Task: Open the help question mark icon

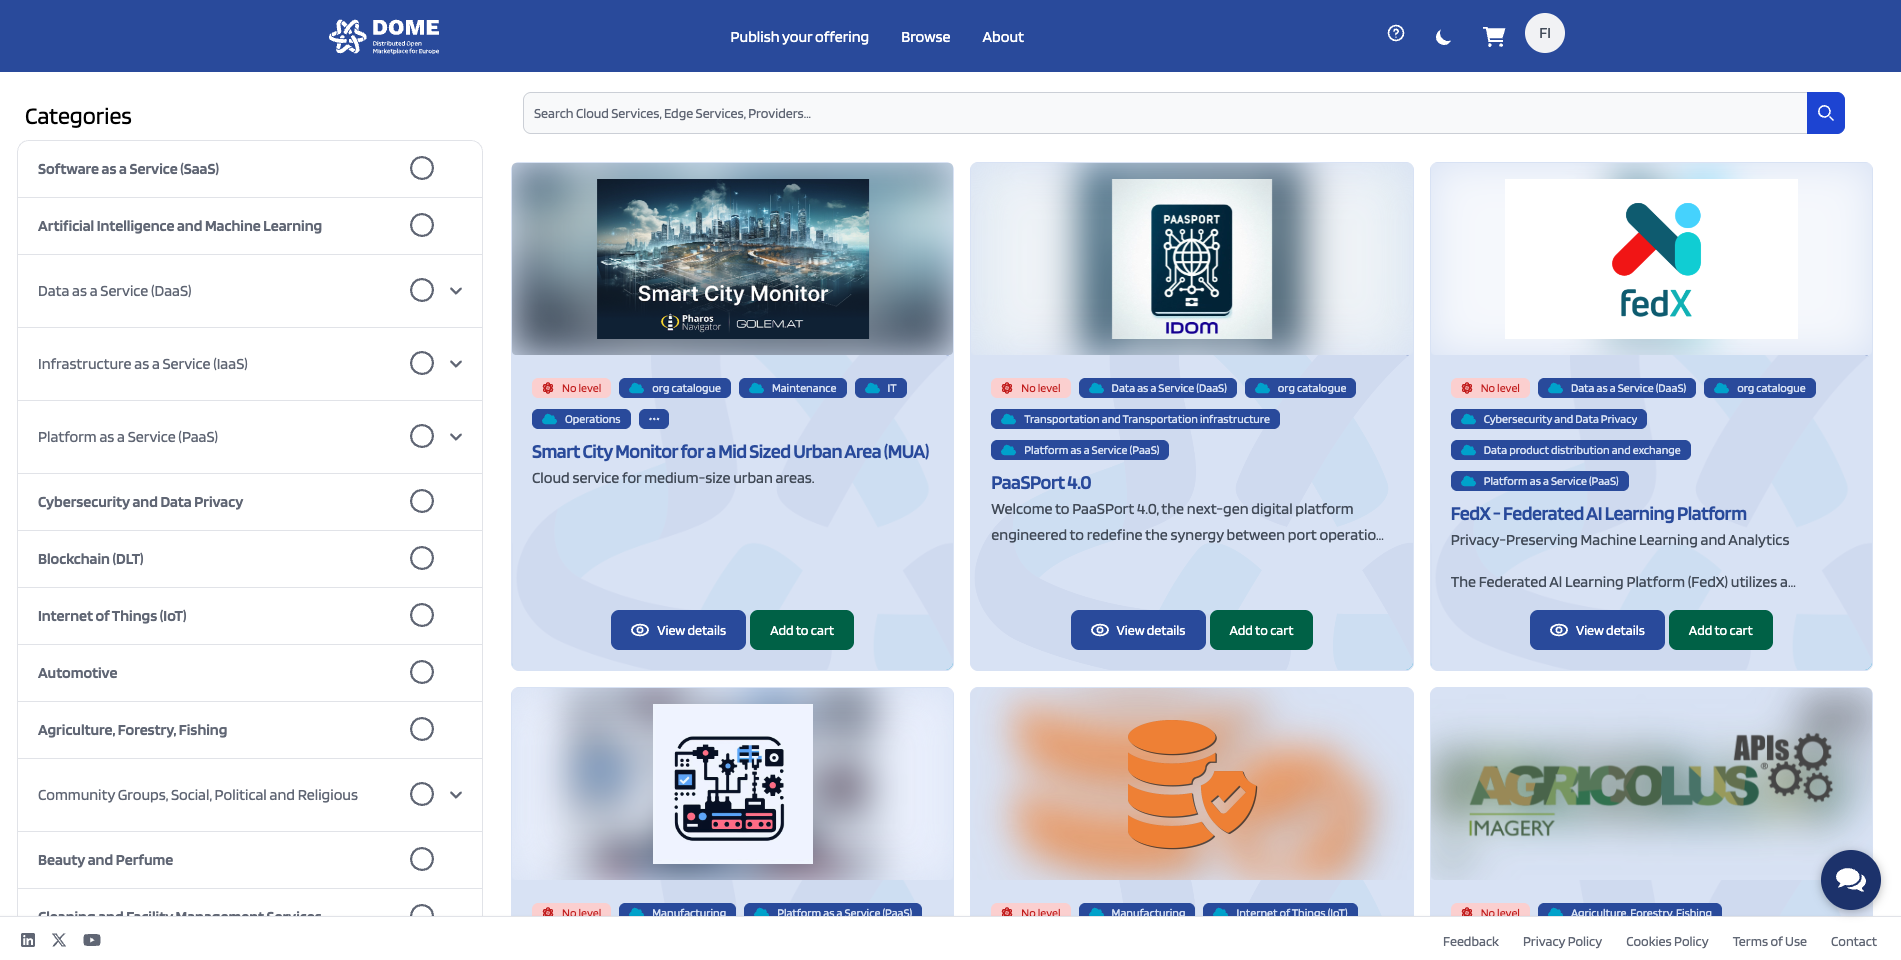Action: (1396, 33)
